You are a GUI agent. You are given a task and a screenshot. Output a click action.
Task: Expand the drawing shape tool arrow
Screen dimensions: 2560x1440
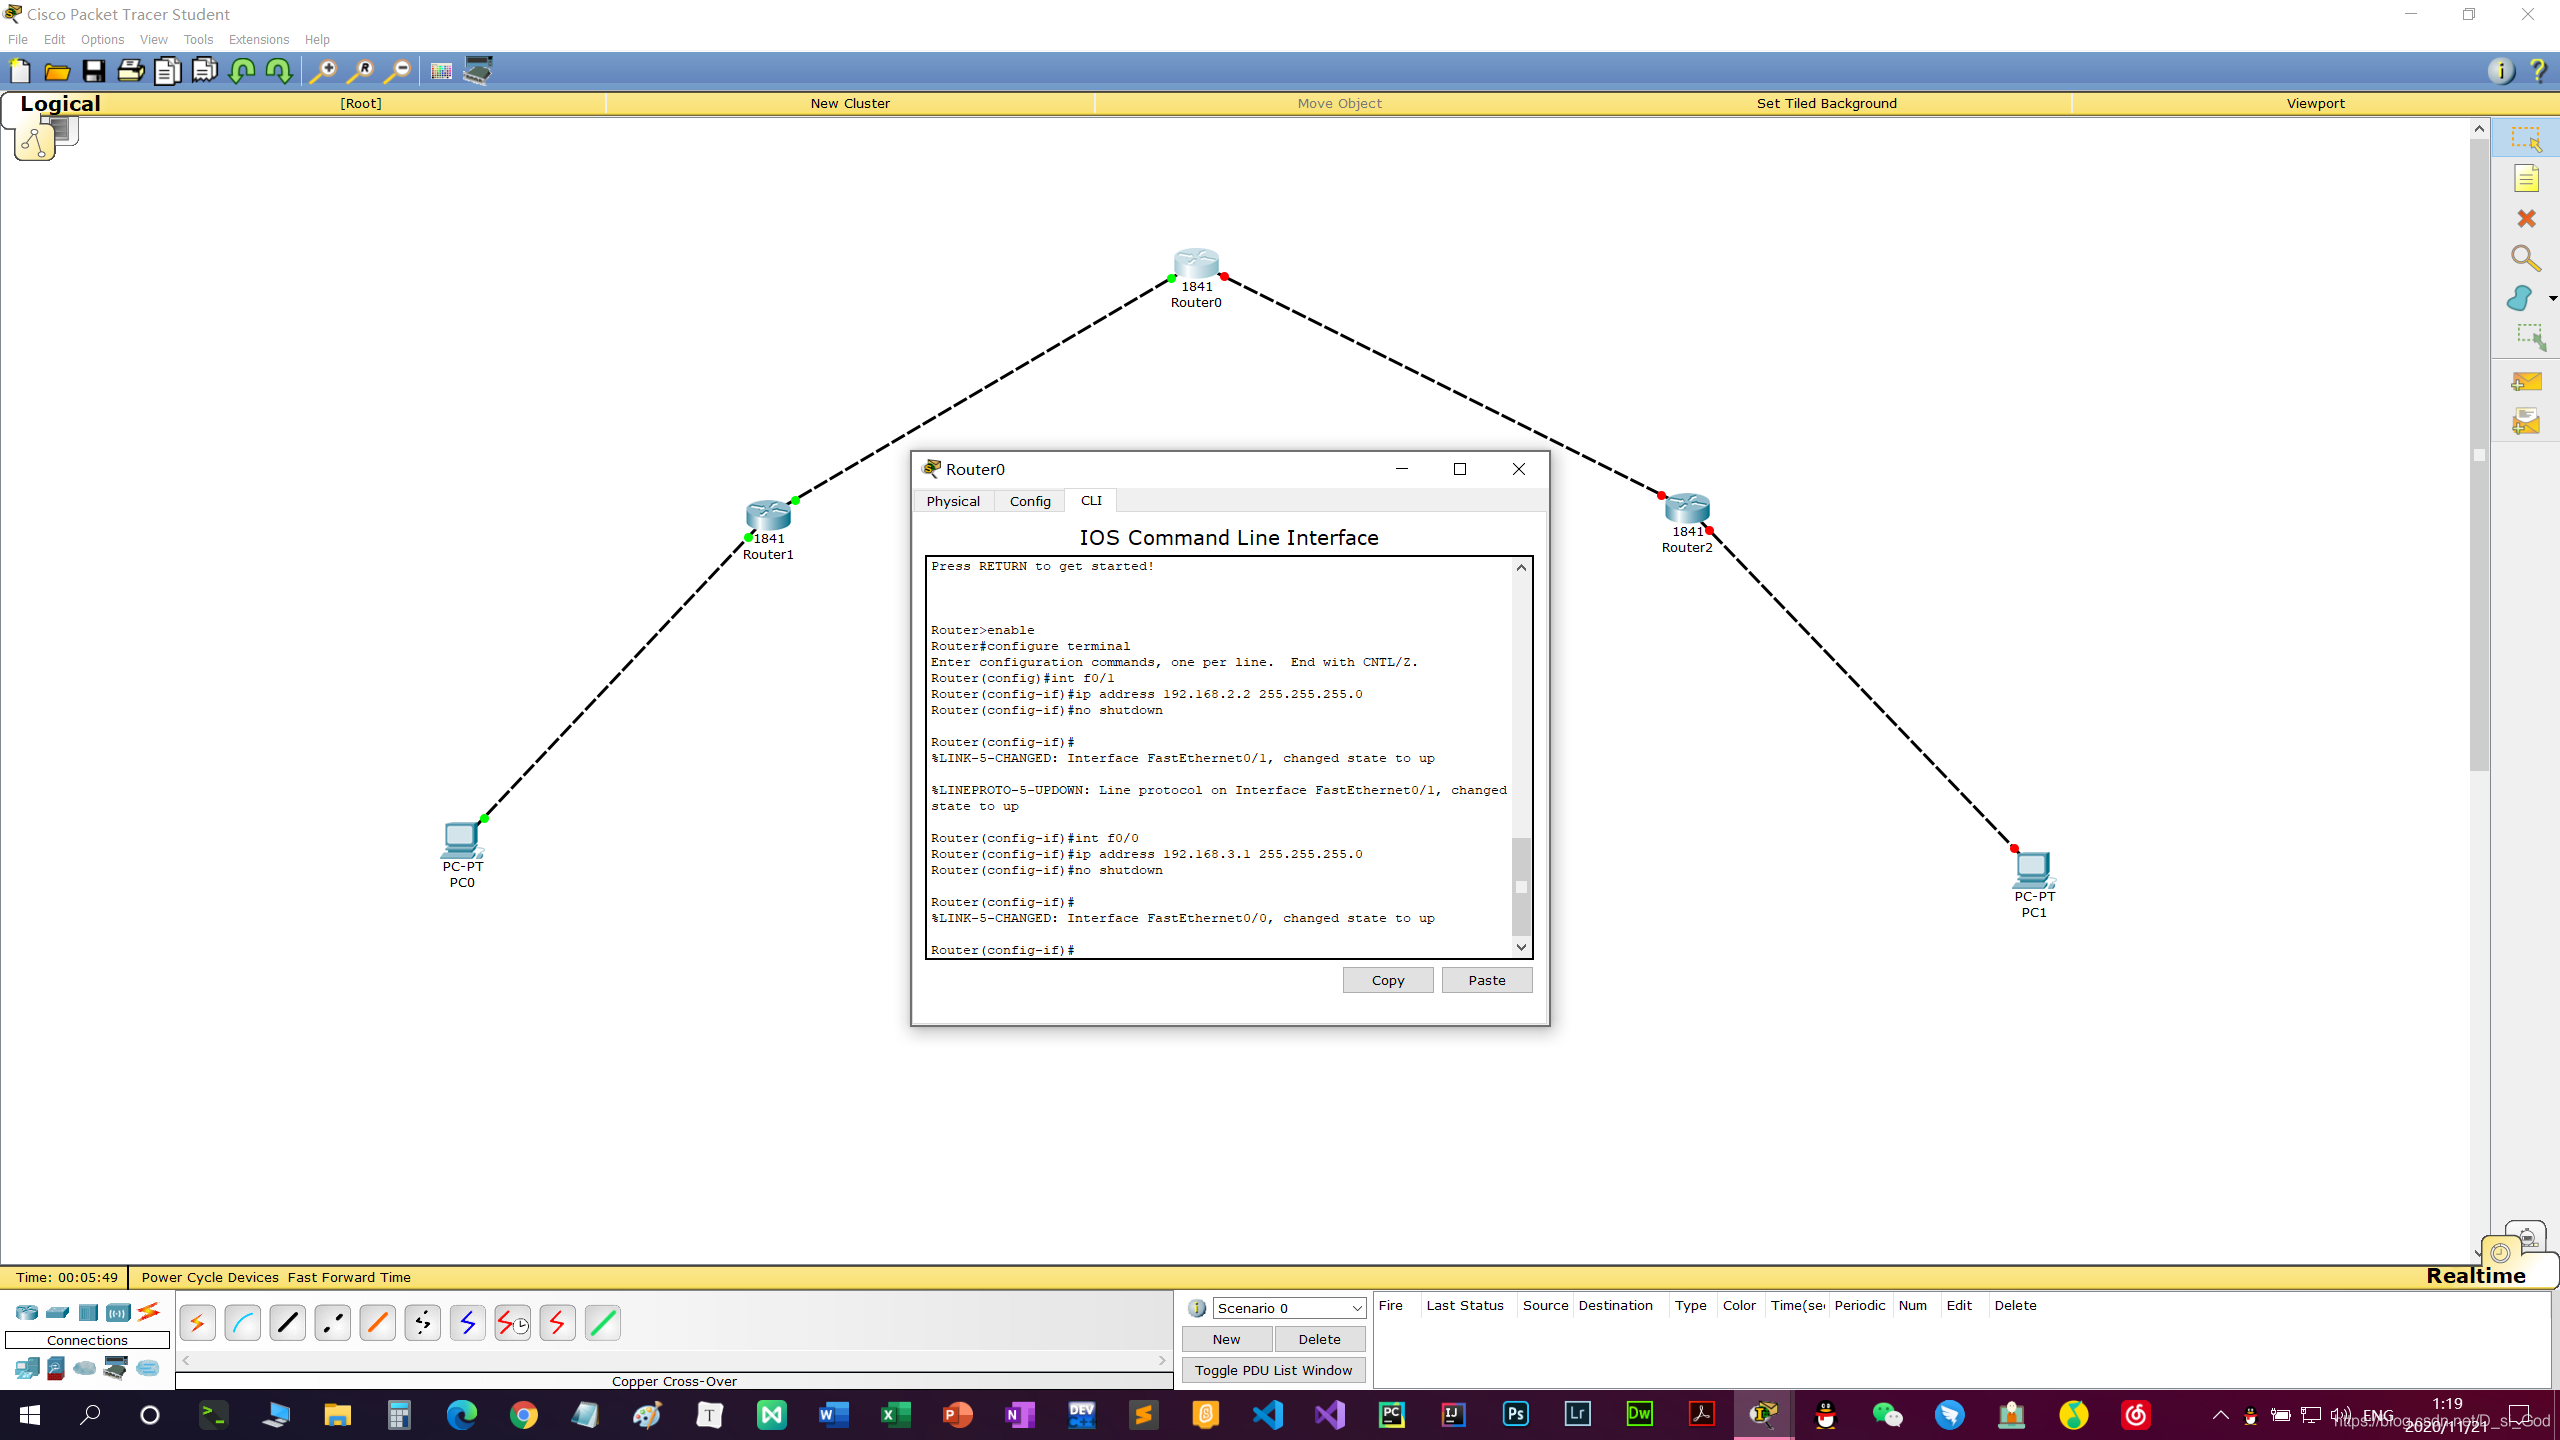point(2552,299)
